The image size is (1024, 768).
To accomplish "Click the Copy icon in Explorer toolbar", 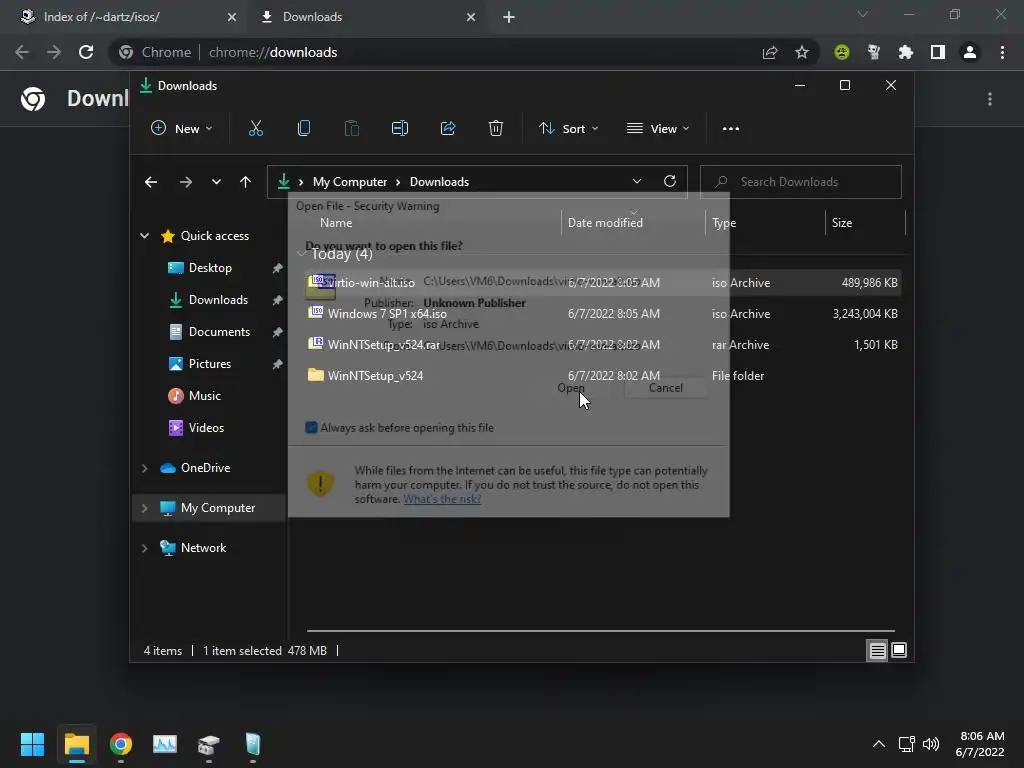I will [x=304, y=129].
